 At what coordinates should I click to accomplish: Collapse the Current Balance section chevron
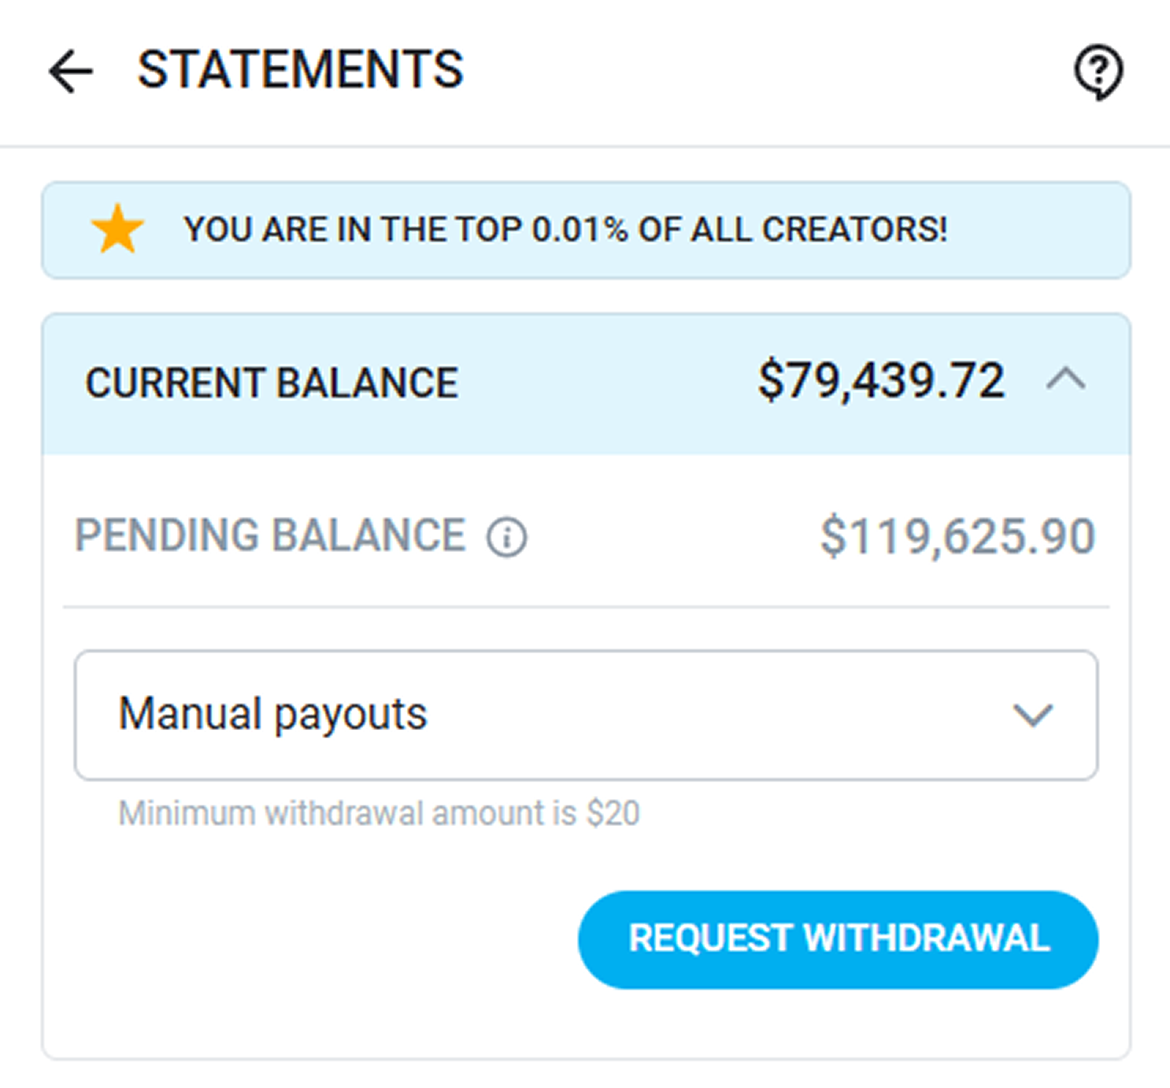1066,380
